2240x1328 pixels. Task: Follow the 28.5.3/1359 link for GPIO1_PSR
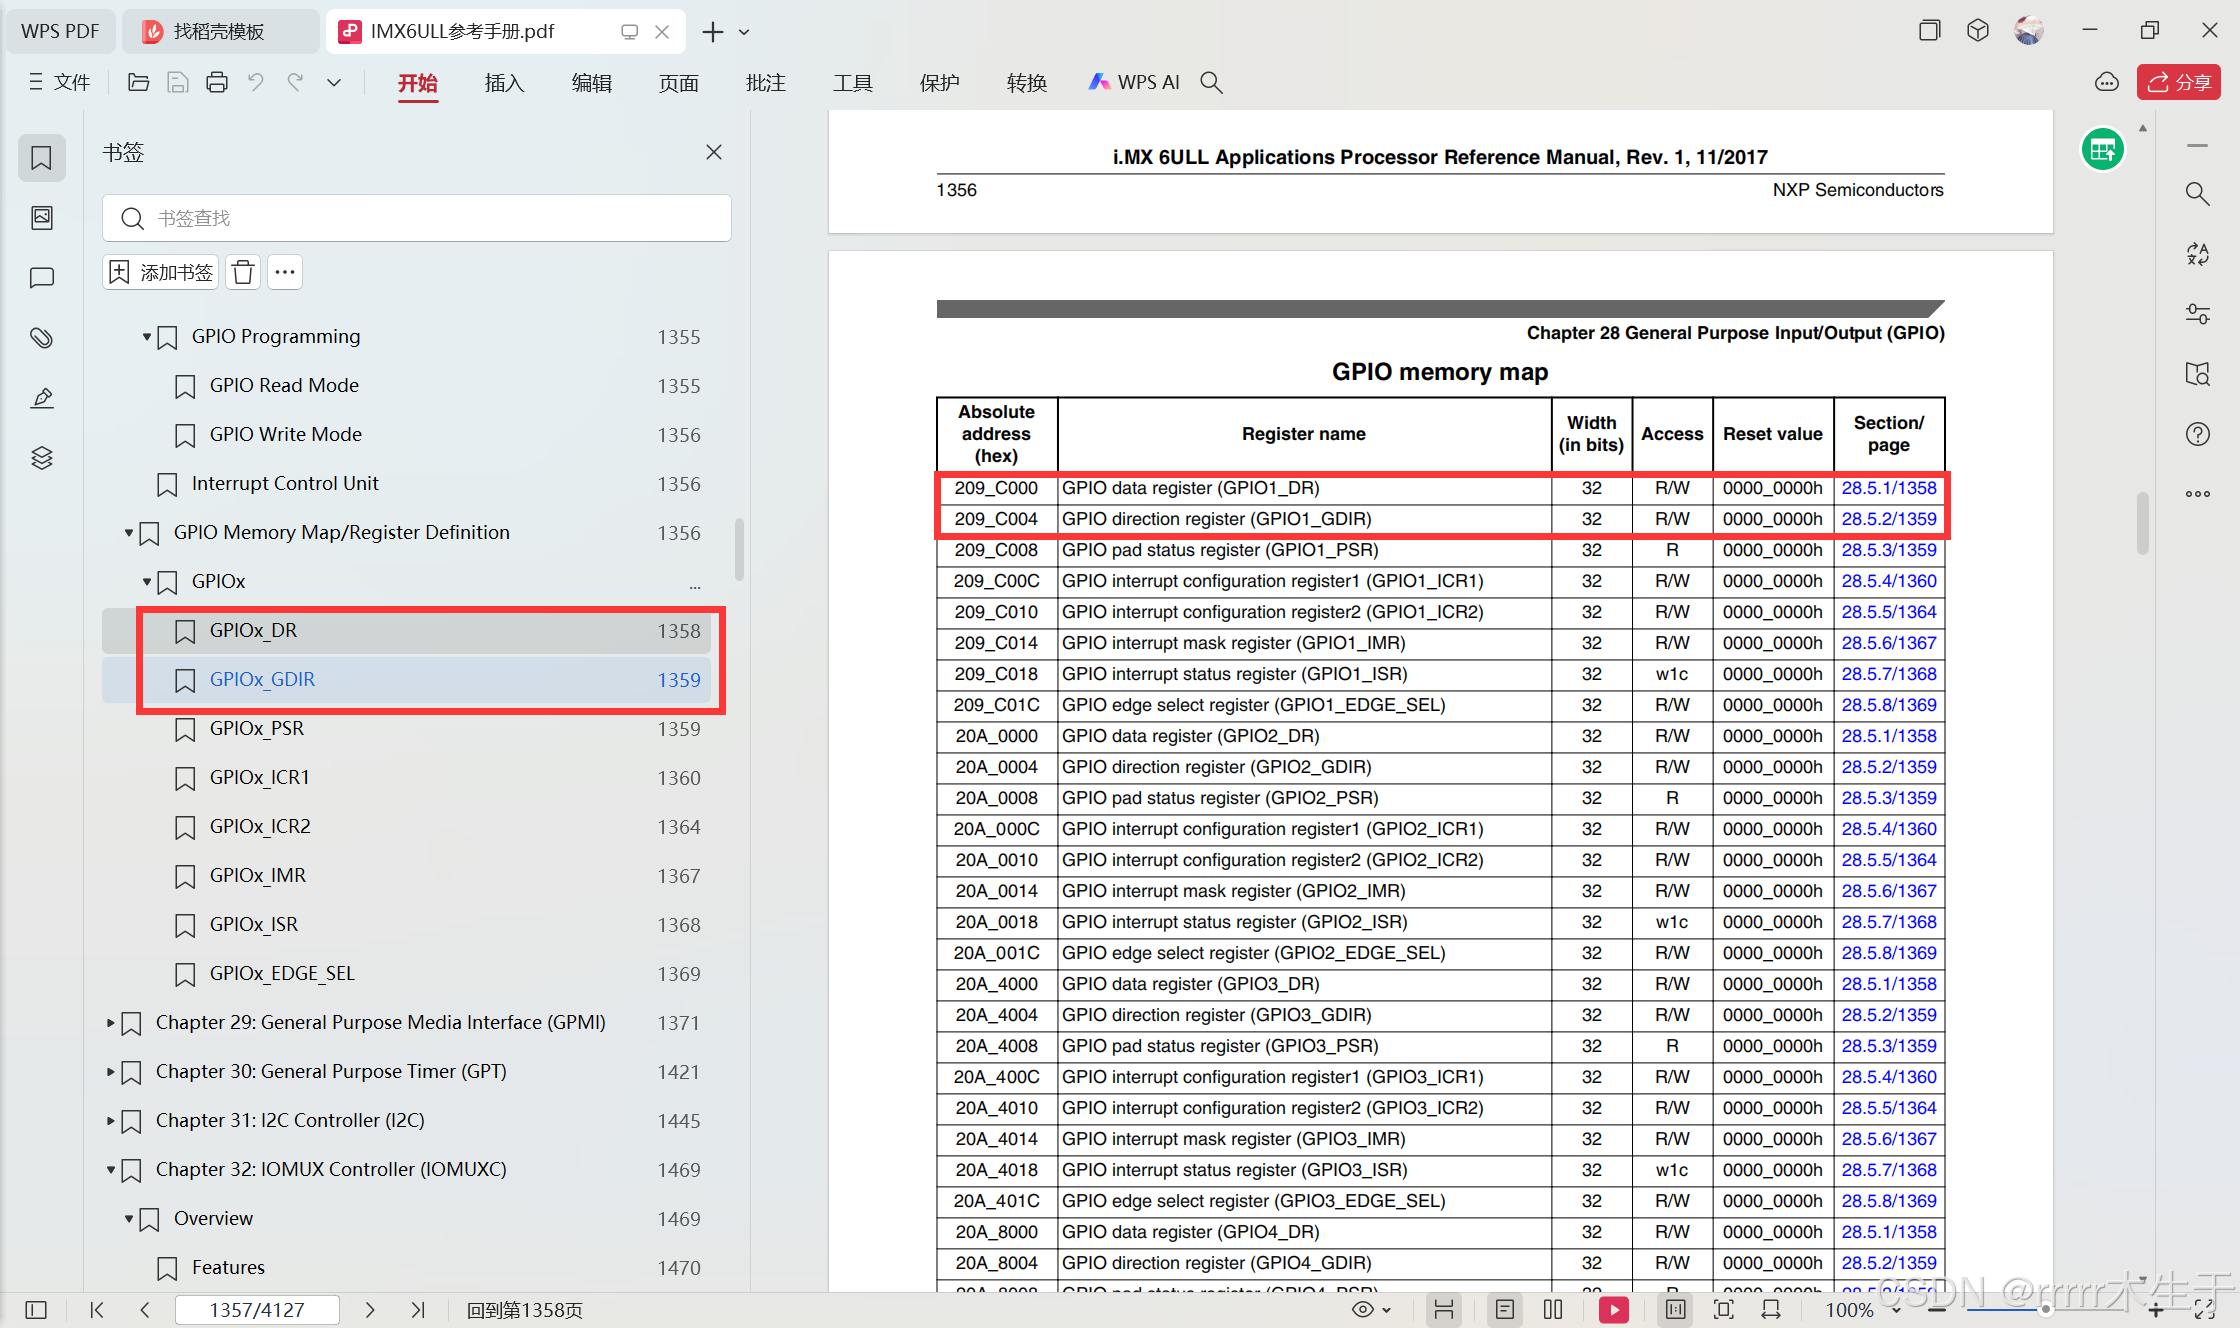coord(1888,550)
